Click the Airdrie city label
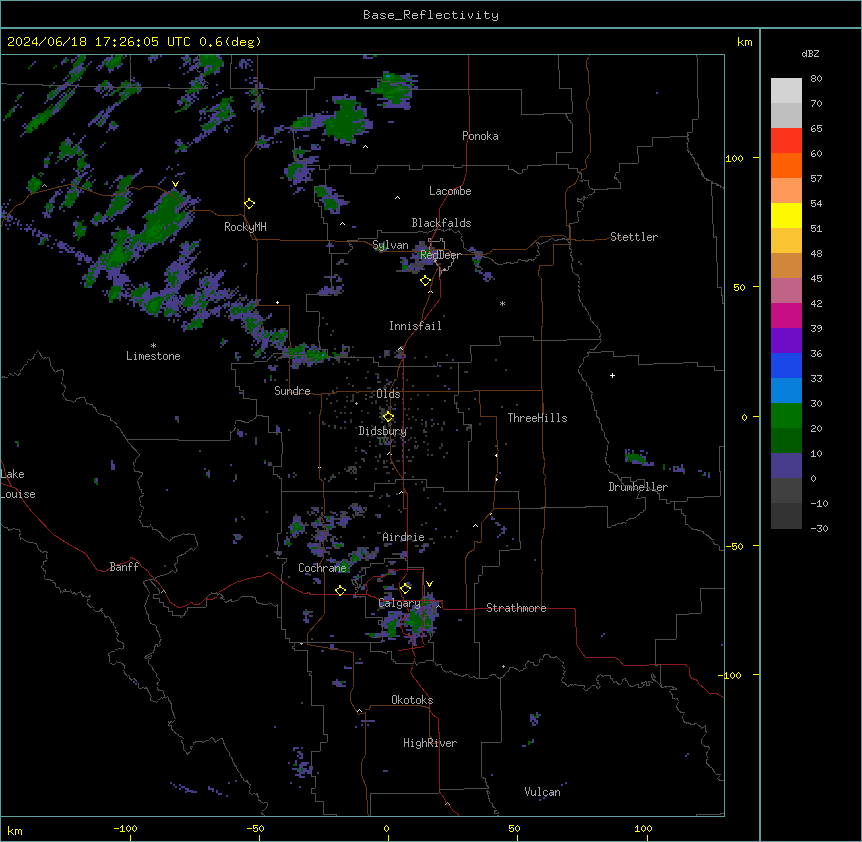This screenshot has width=862, height=842. 403,537
